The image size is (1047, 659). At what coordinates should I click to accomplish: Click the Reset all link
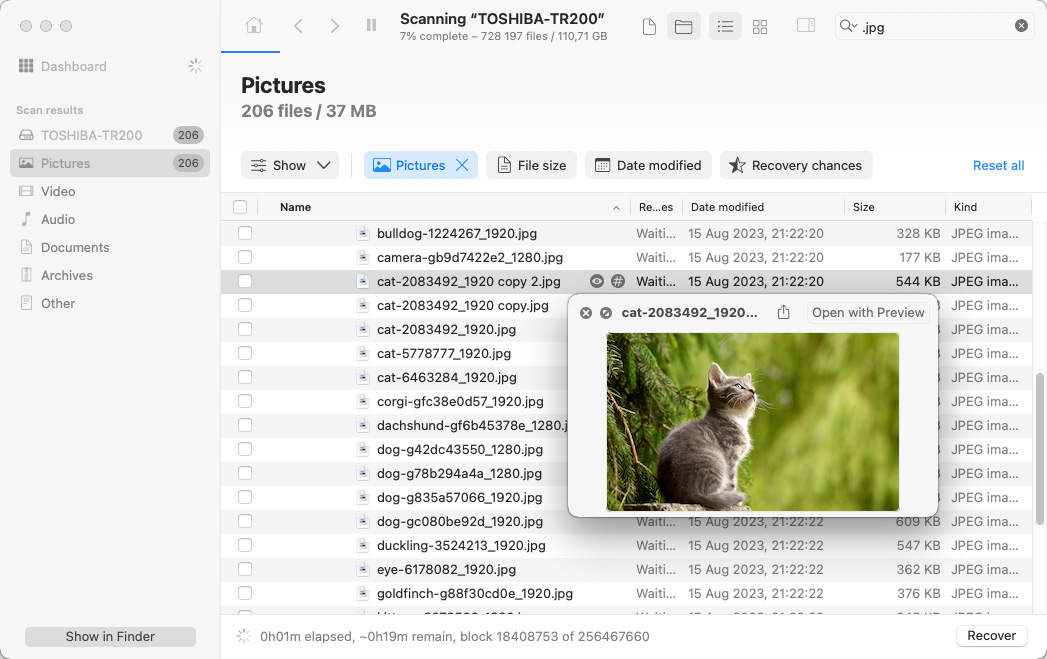pyautogui.click(x=998, y=165)
